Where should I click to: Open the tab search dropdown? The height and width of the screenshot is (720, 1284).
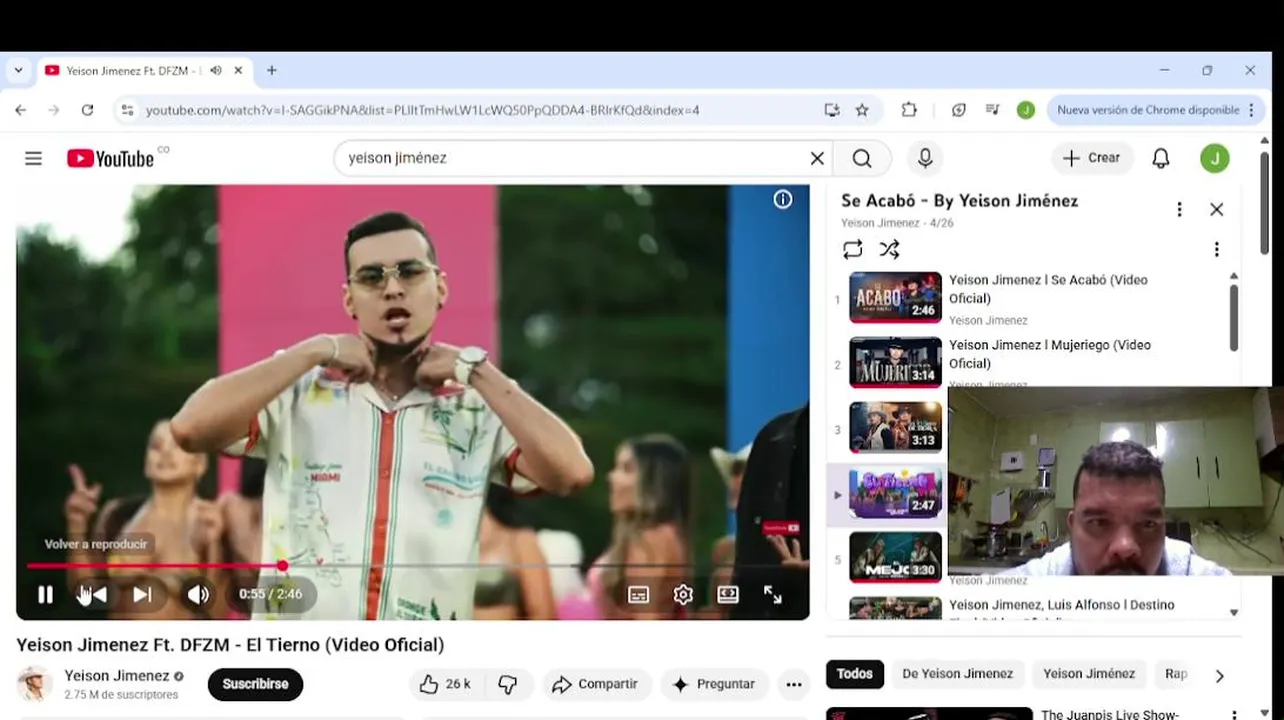[x=18, y=71]
